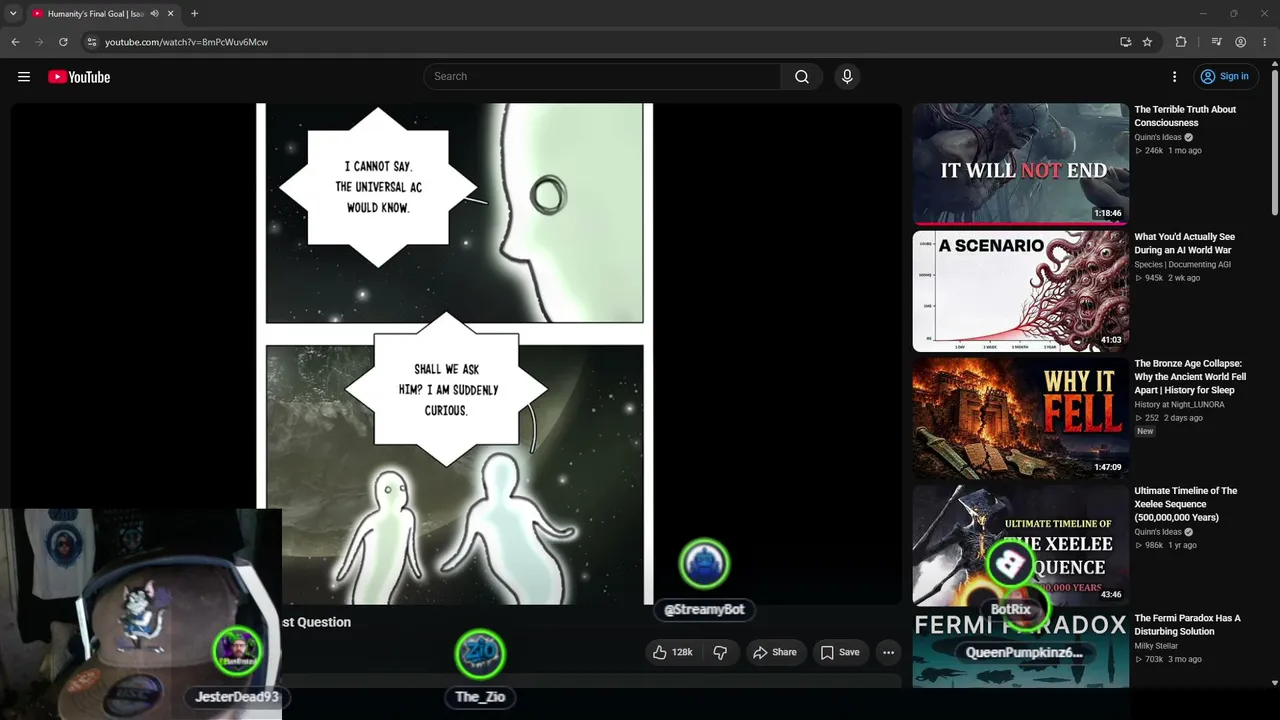Go back with the browser back arrow
Image resolution: width=1280 pixels, height=720 pixels.
[15, 42]
